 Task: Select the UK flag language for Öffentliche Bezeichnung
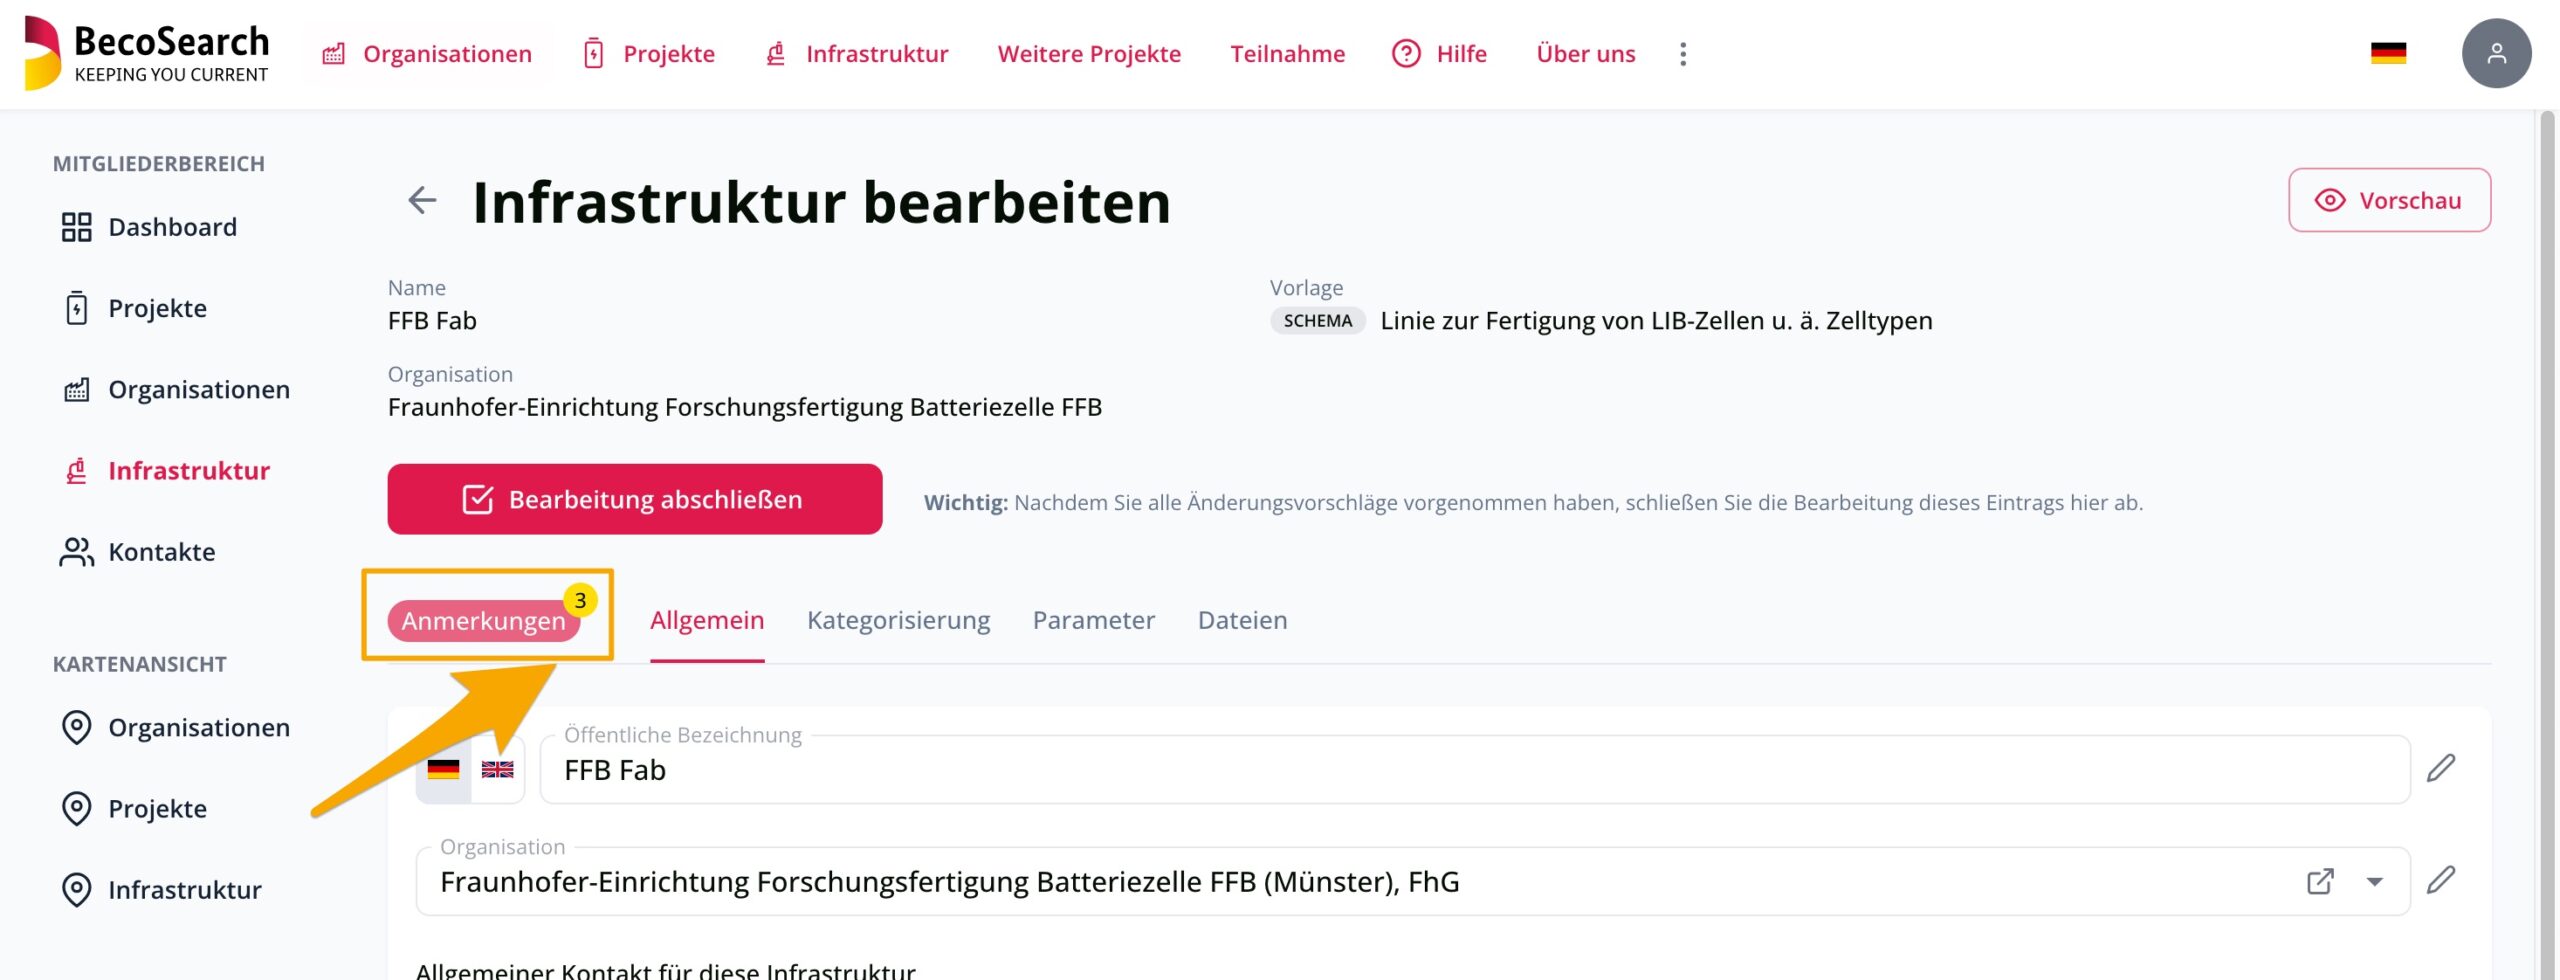pyautogui.click(x=497, y=769)
